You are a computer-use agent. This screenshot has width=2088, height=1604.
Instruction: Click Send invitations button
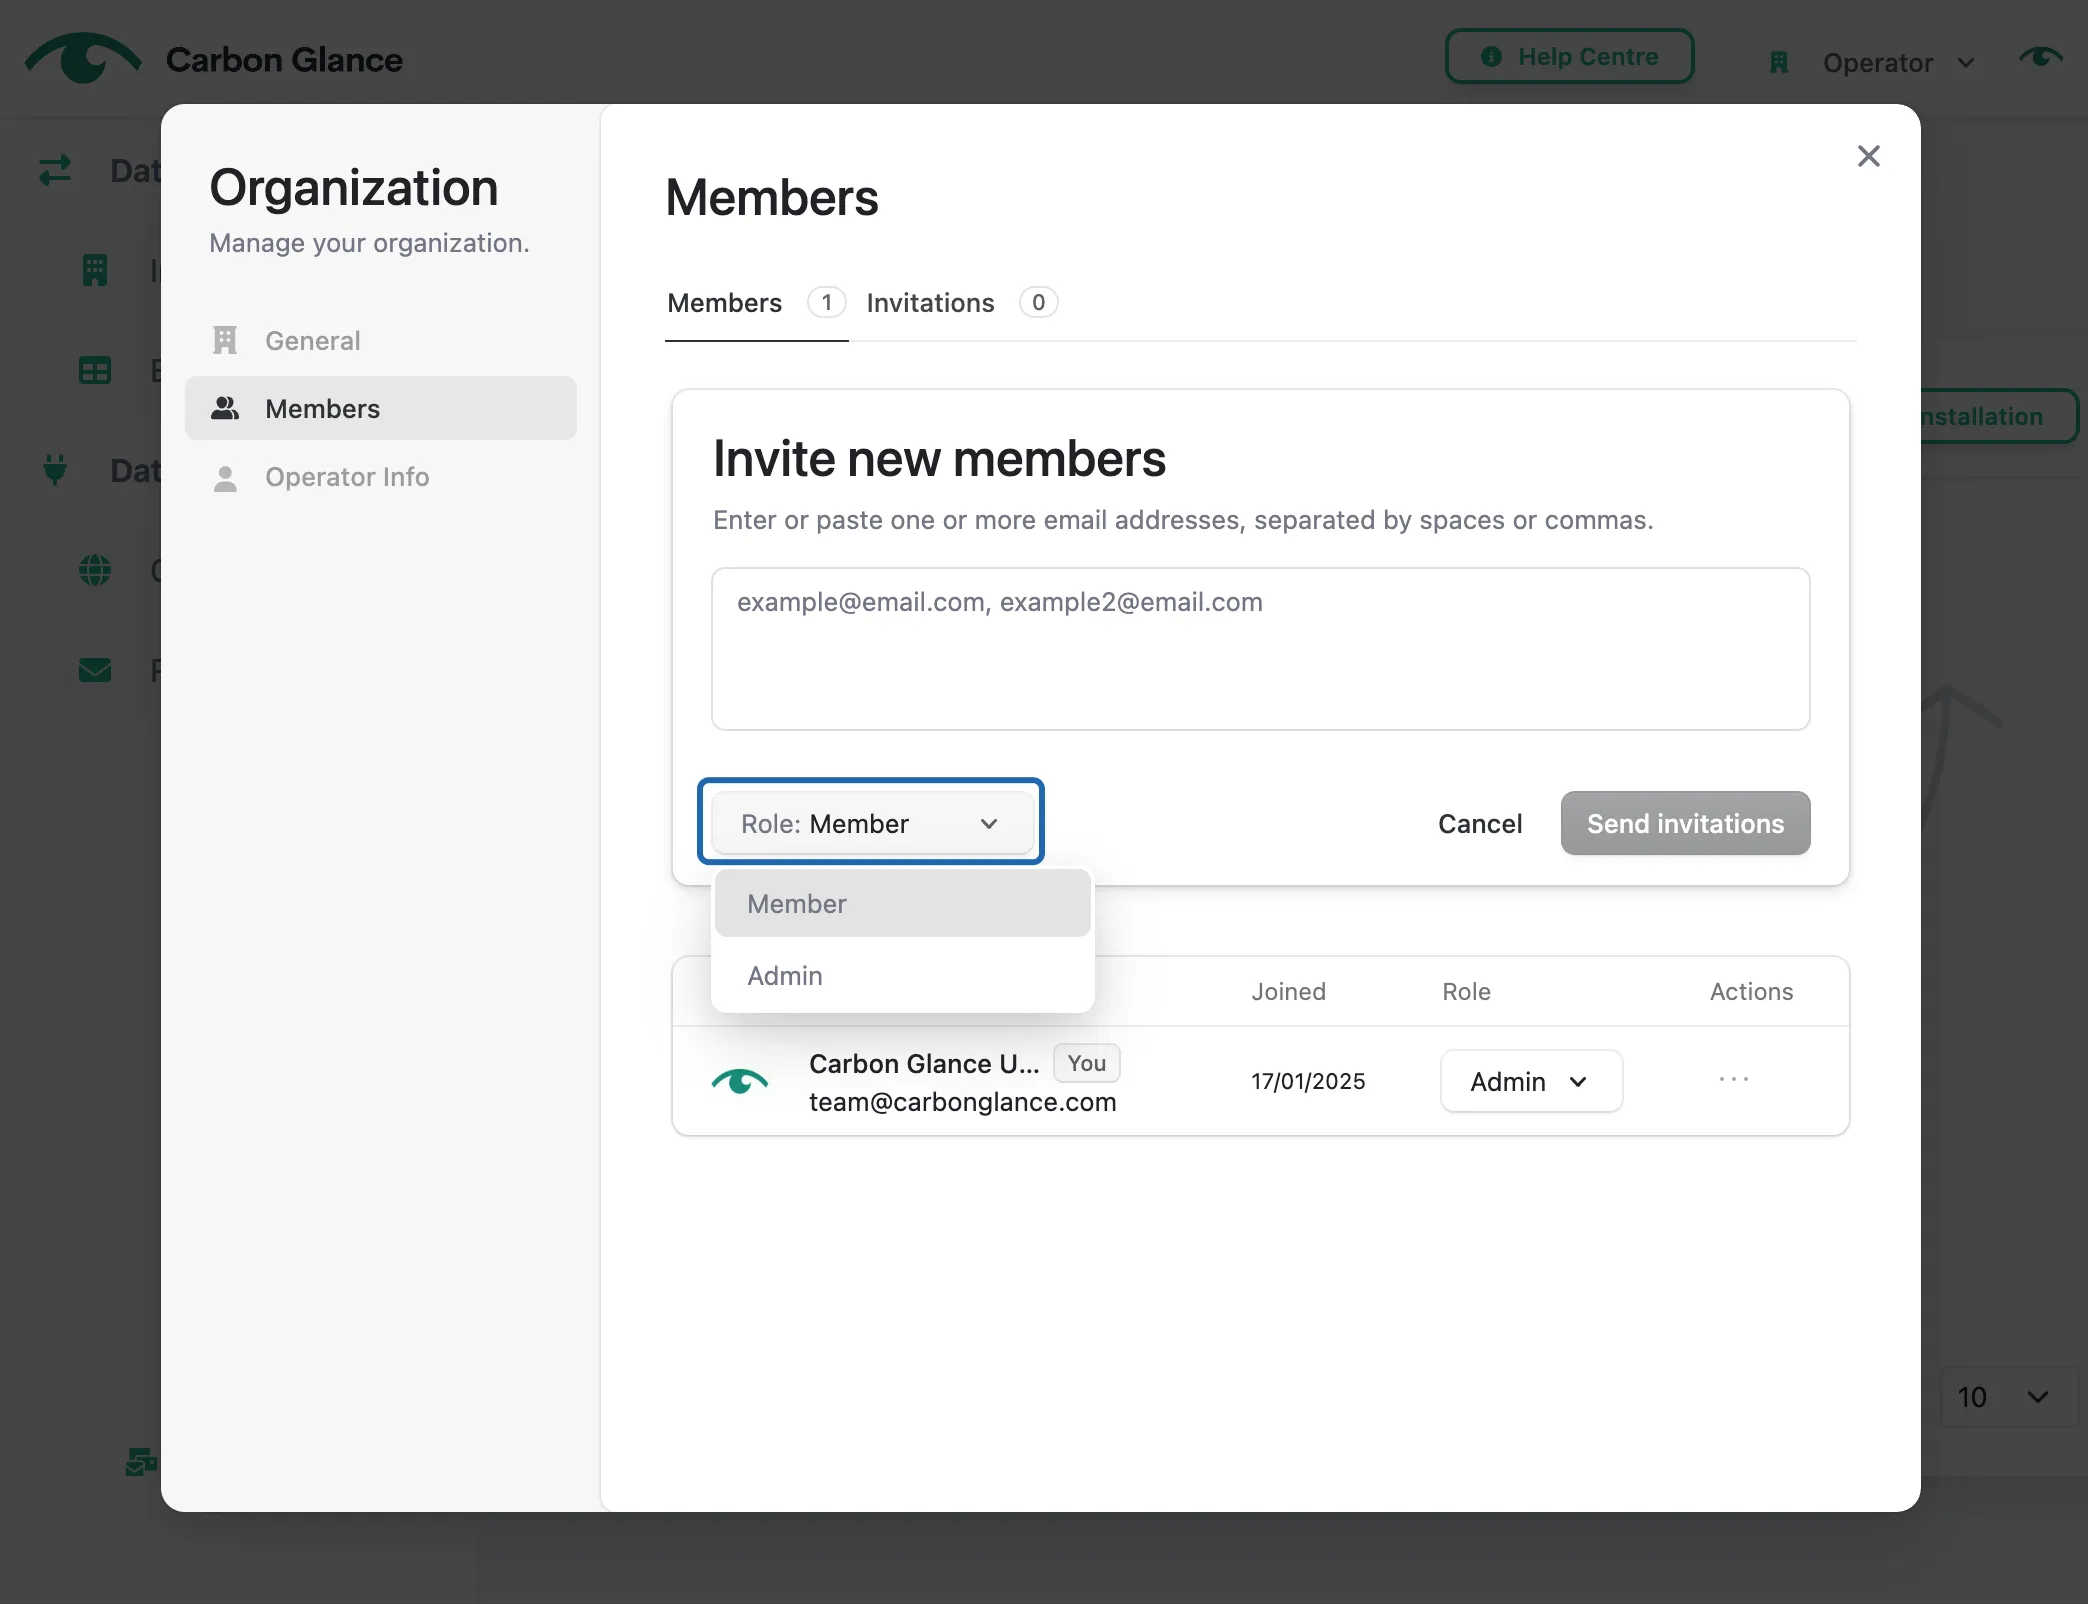(x=1685, y=824)
